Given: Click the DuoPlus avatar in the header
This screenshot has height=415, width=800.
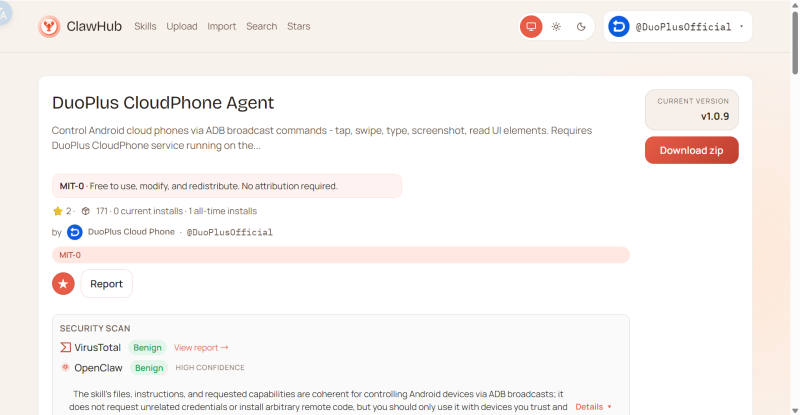Looking at the screenshot, I should coord(618,27).
